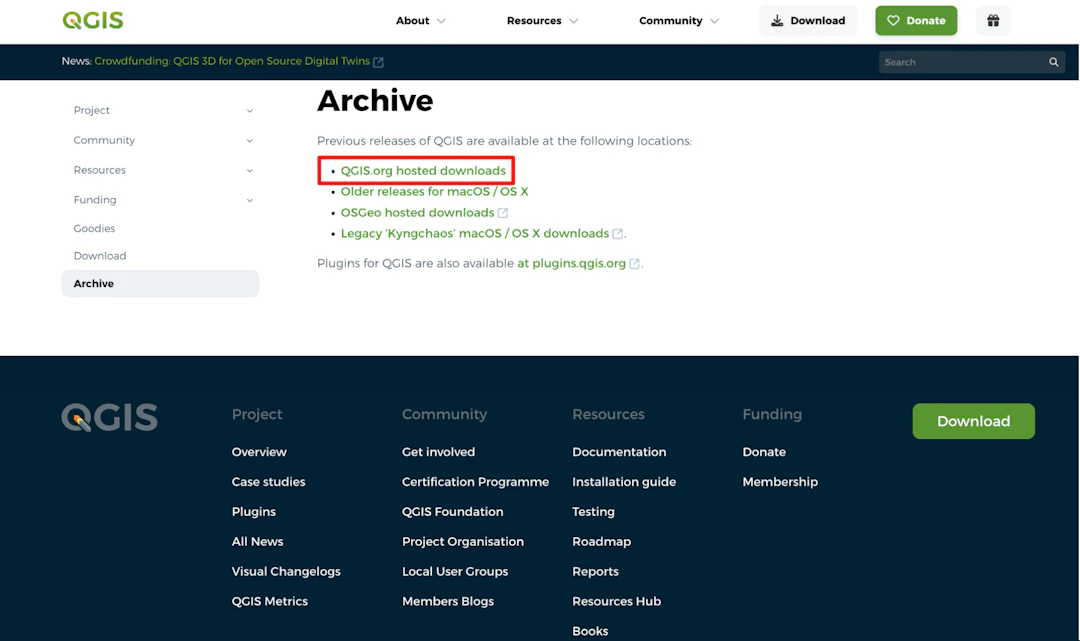Open Roadmap footer link

click(x=601, y=541)
